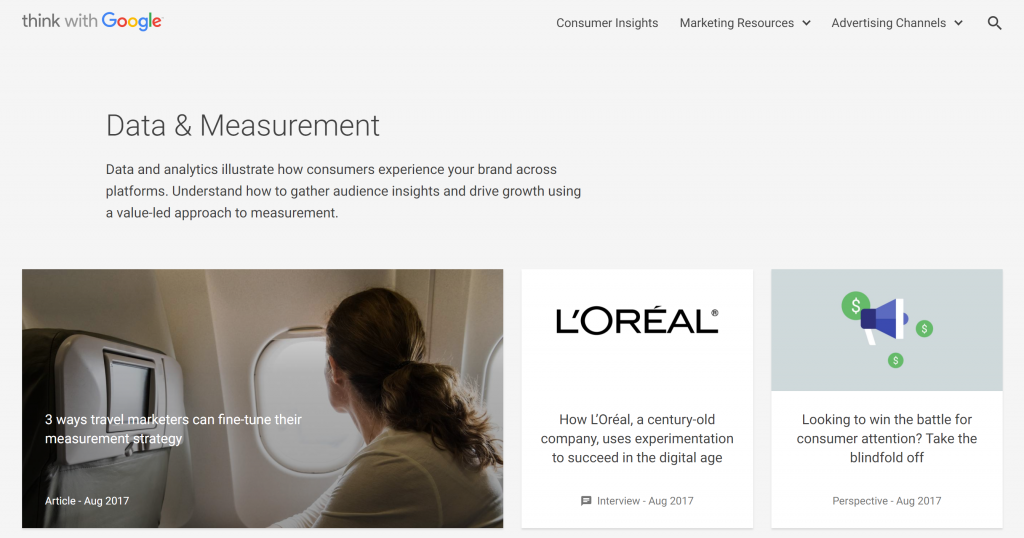Open the consumer attention blindfold article title
The image size is (1024, 538).
[886, 438]
